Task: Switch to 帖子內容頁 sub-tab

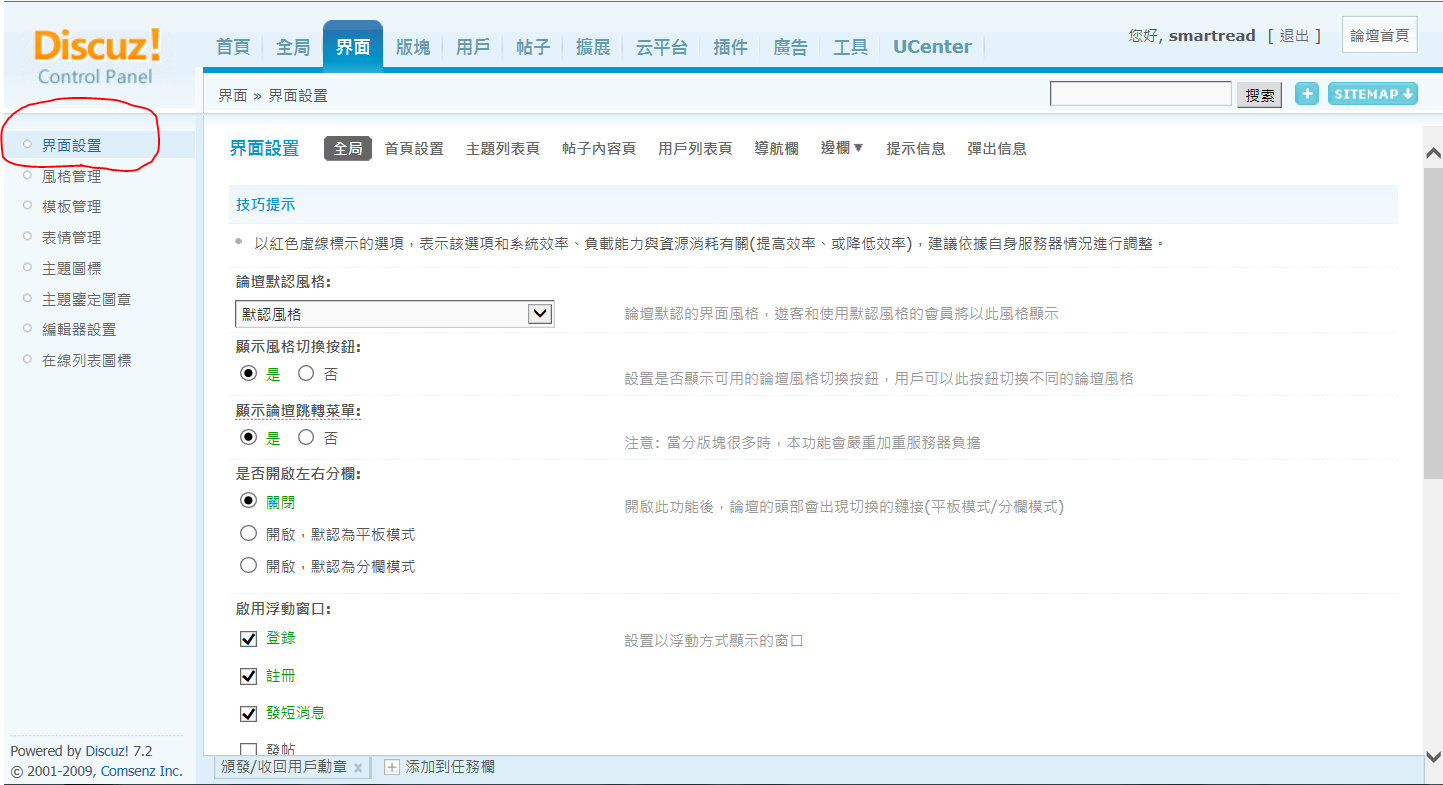Action: click(599, 148)
